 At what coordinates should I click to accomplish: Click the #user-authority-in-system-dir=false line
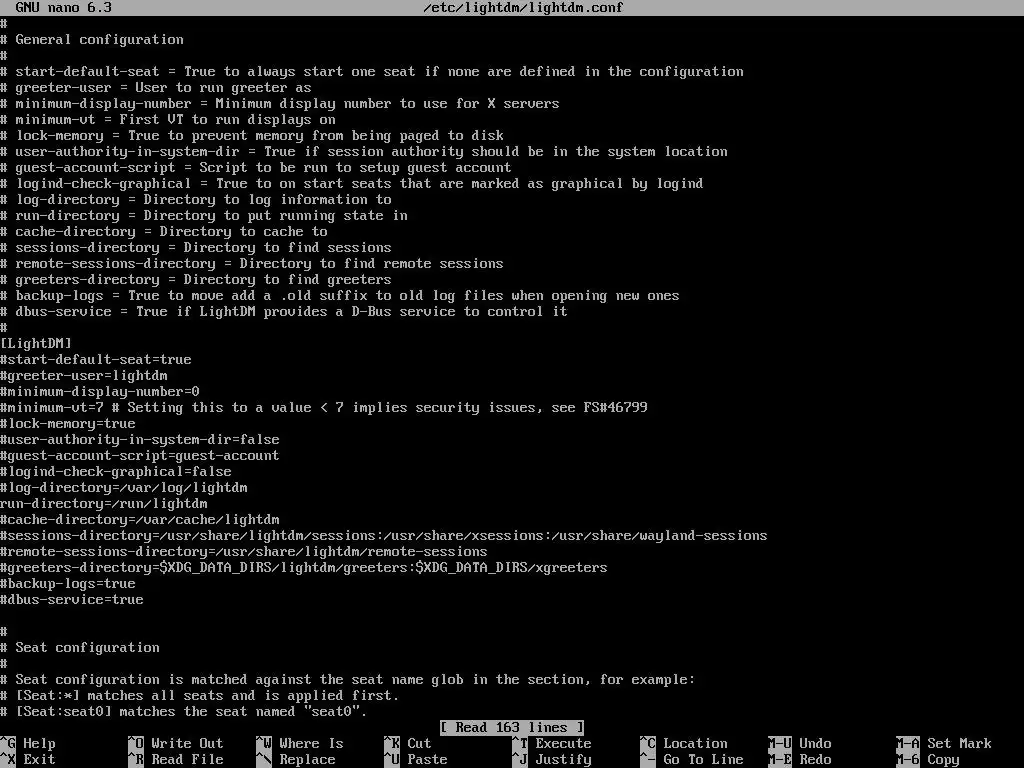point(140,440)
